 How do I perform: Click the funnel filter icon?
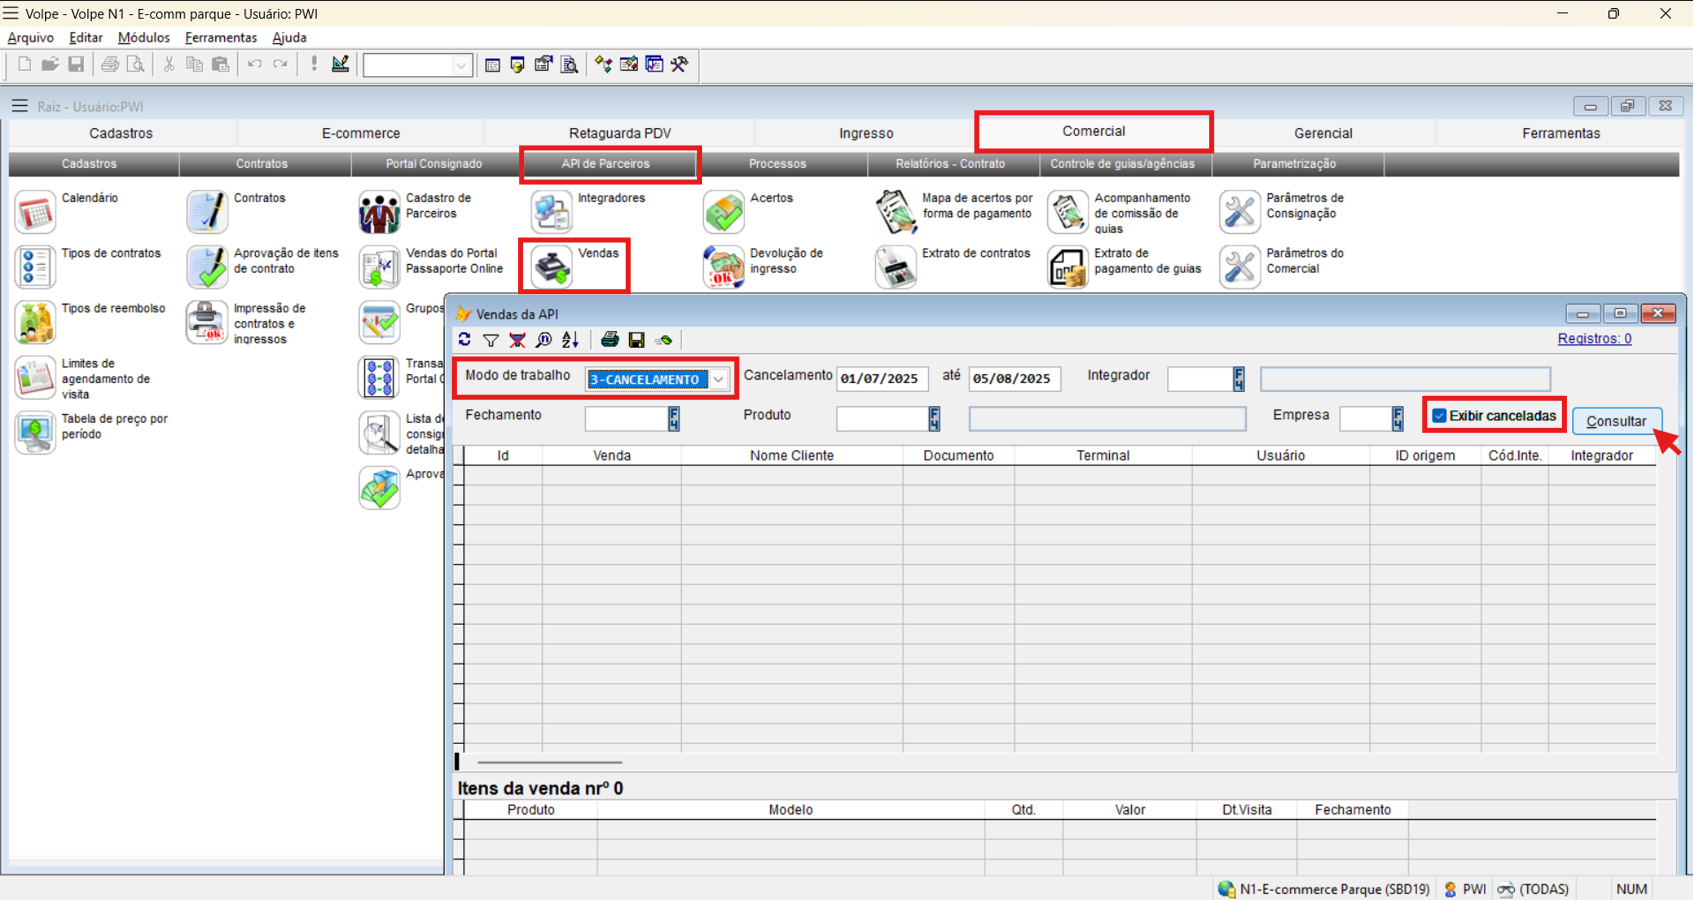[x=491, y=340]
